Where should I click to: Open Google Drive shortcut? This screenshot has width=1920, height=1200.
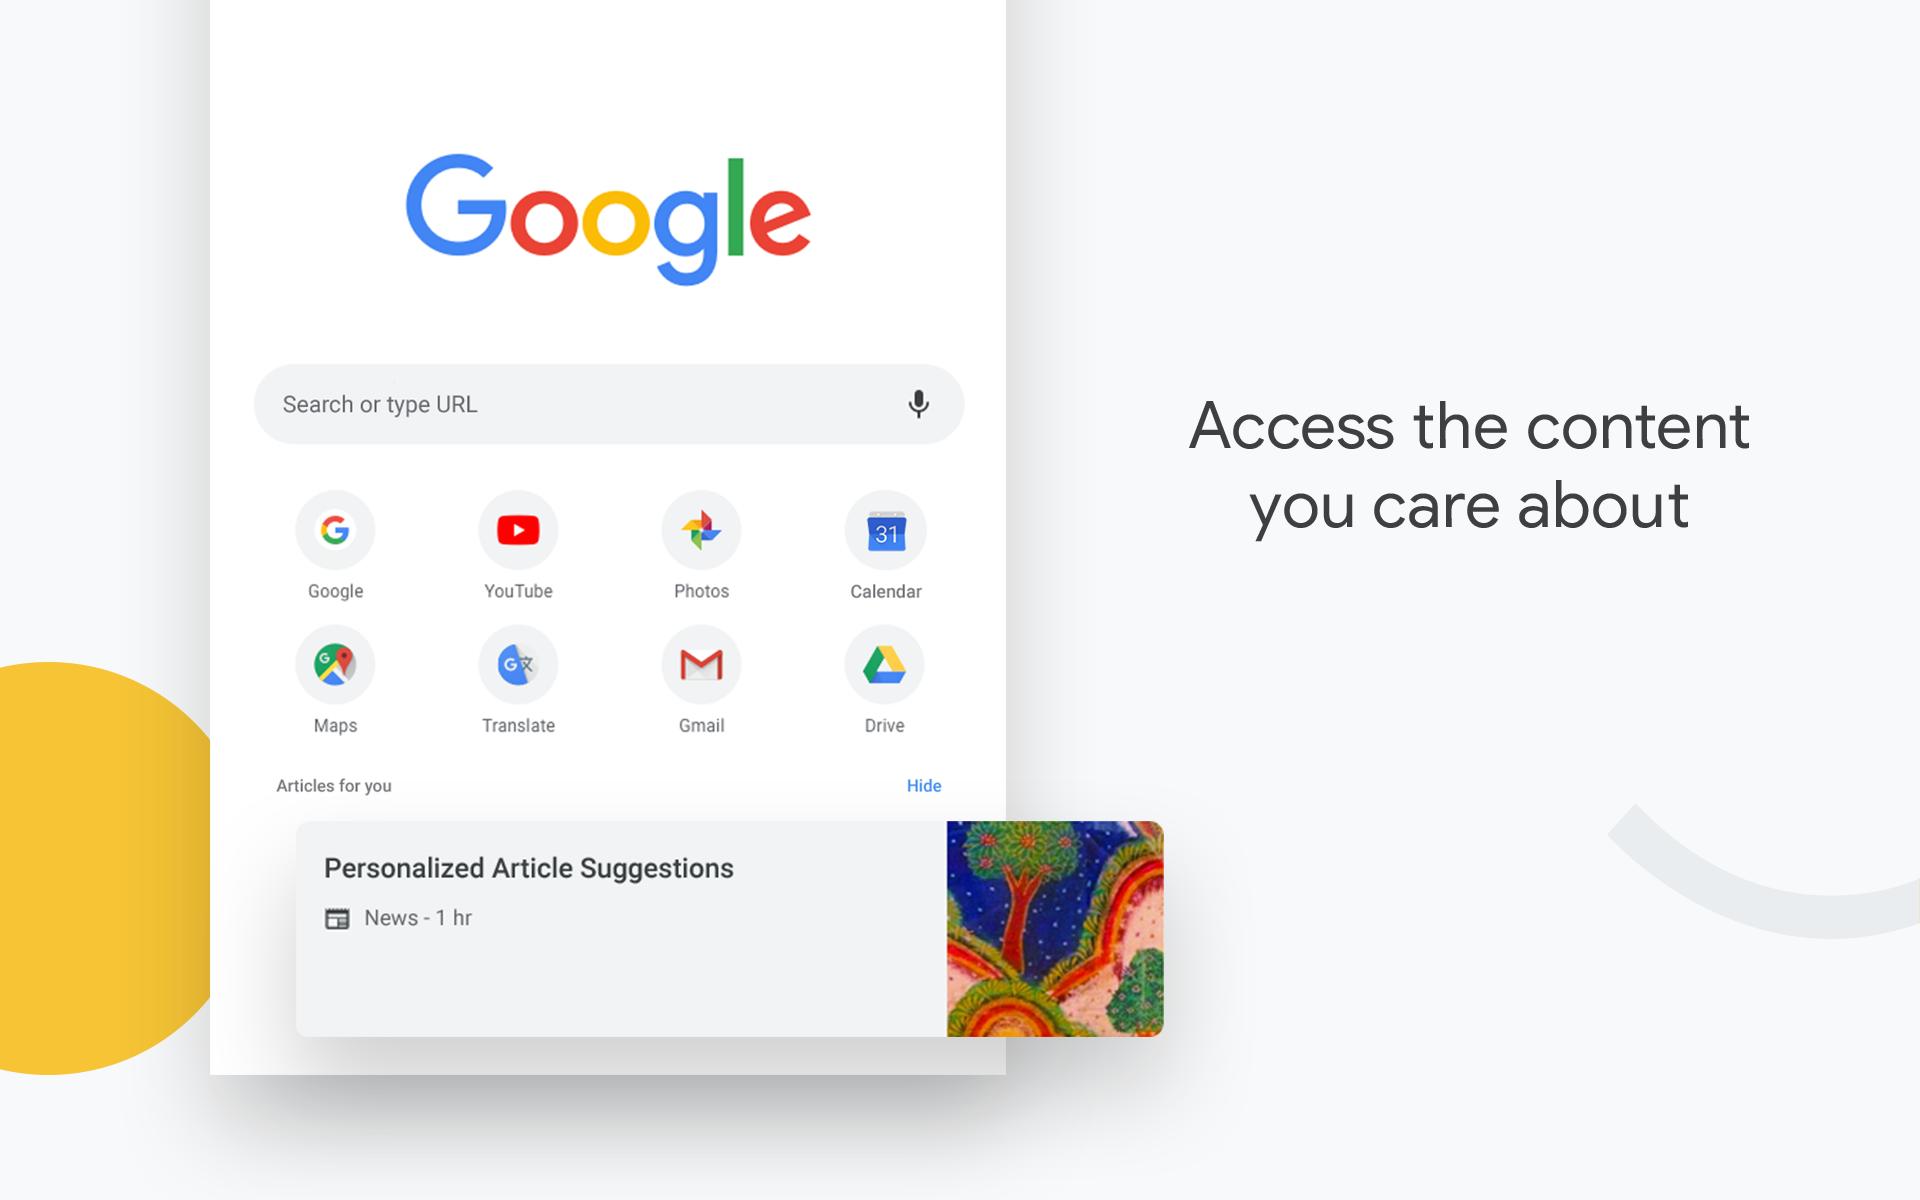coord(883,662)
